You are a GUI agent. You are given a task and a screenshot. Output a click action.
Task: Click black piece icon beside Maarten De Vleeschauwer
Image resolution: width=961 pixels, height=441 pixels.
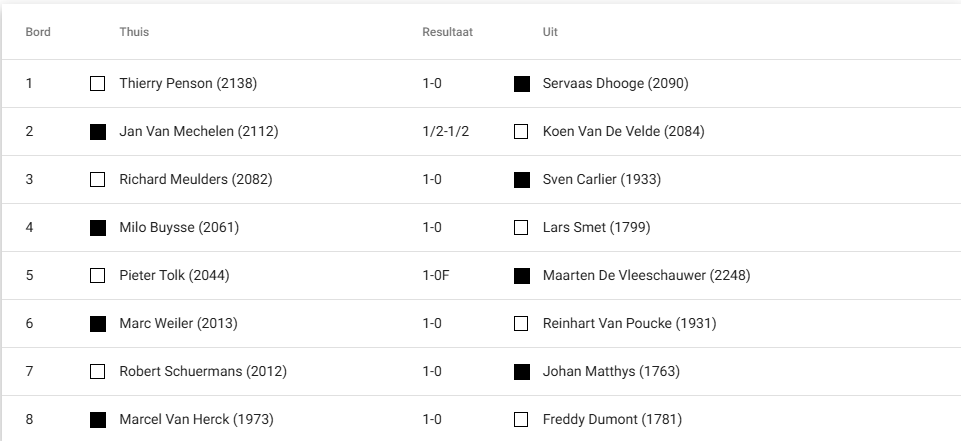(521, 276)
